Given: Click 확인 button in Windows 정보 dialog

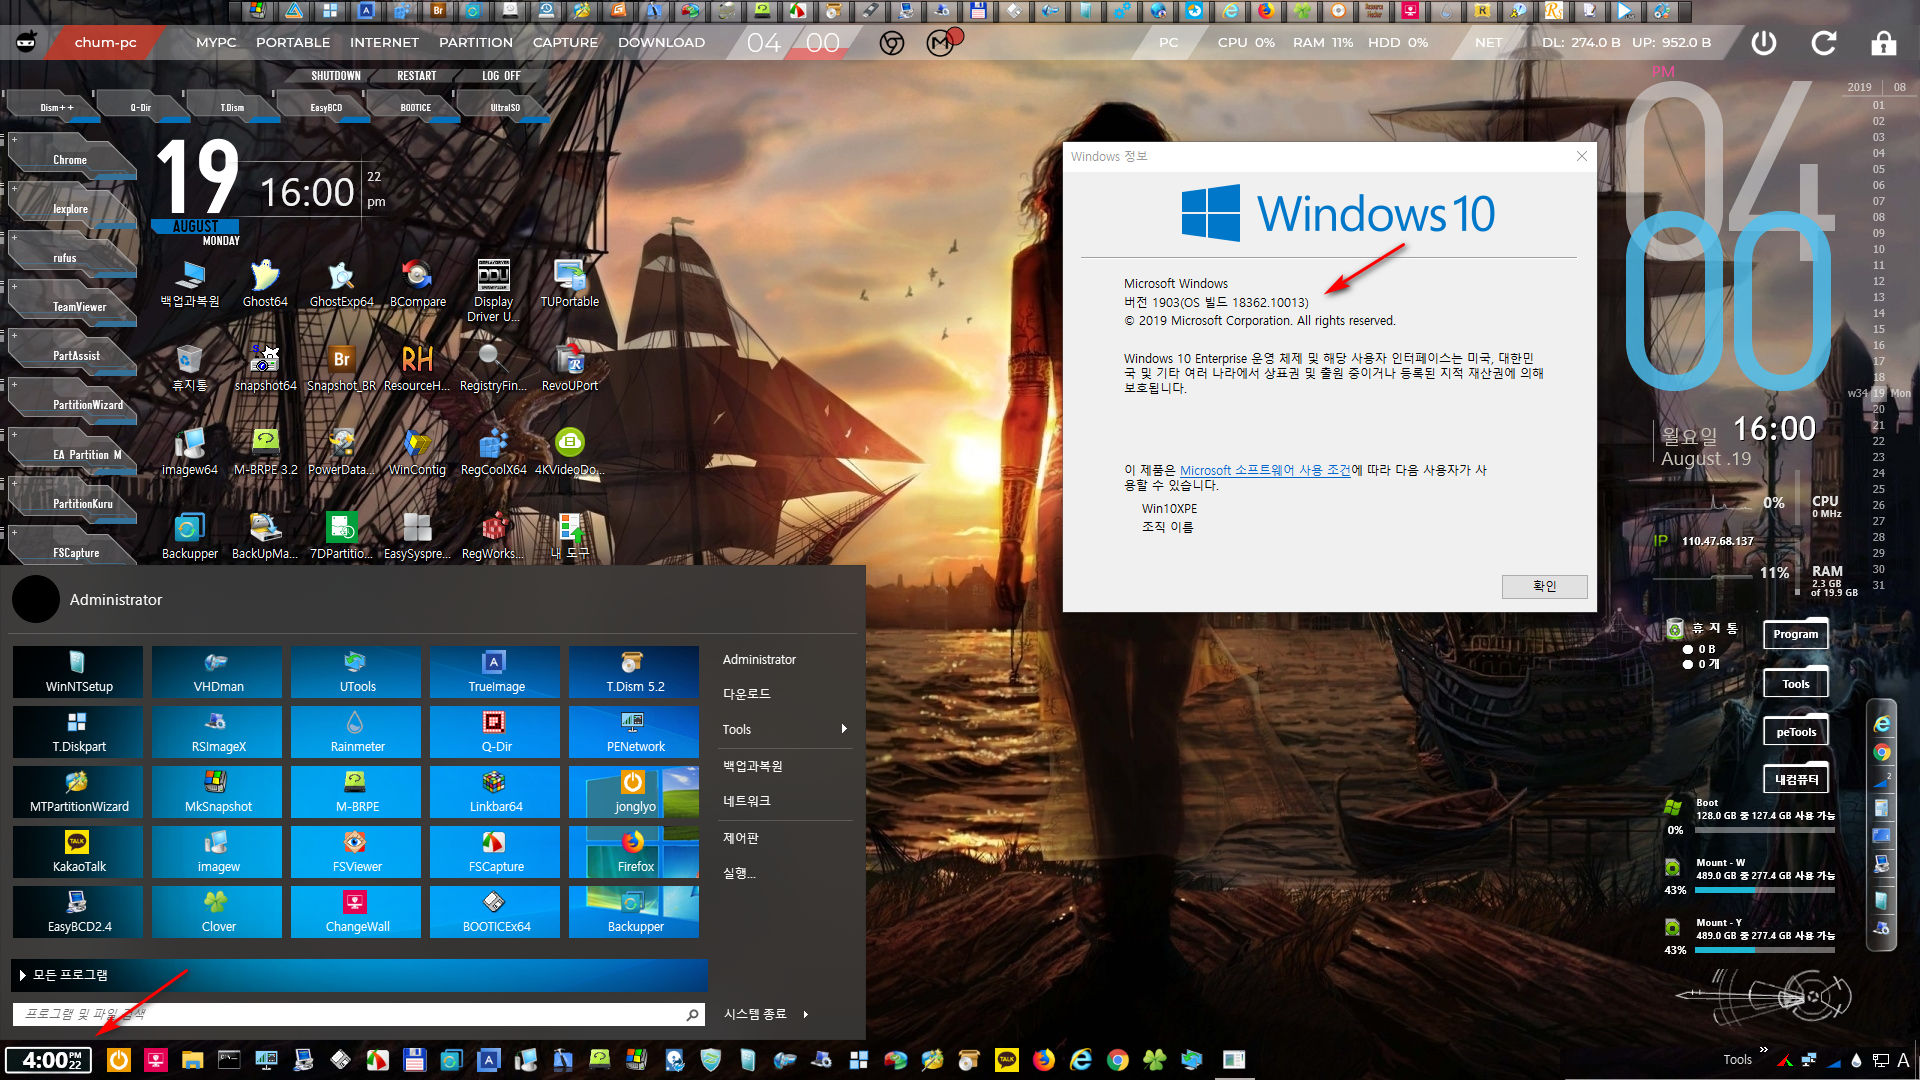Looking at the screenshot, I should (x=1544, y=586).
